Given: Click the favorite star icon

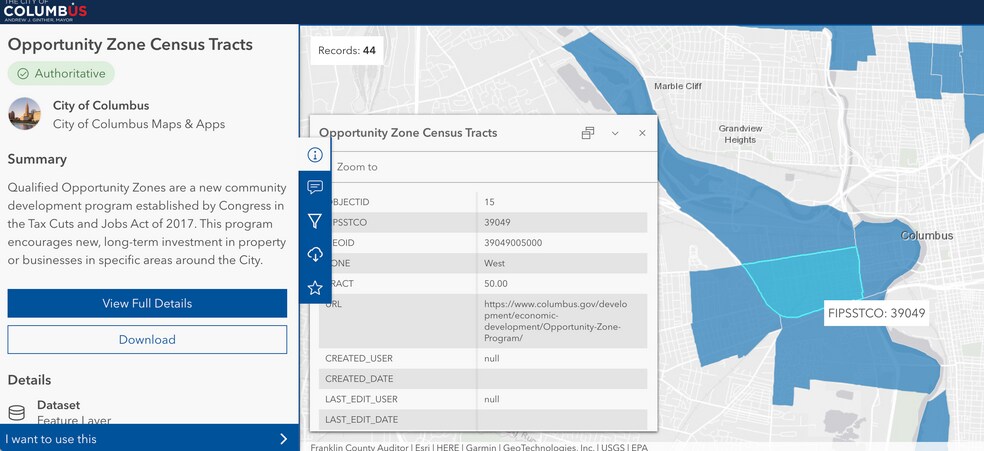Looking at the screenshot, I should (315, 288).
